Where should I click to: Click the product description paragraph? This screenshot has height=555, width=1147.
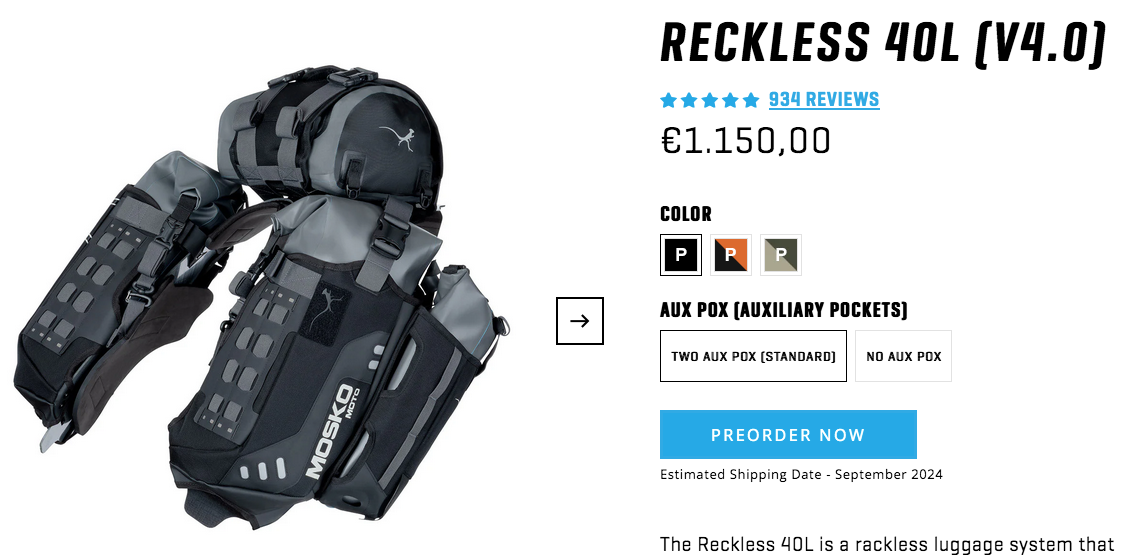pyautogui.click(x=887, y=545)
